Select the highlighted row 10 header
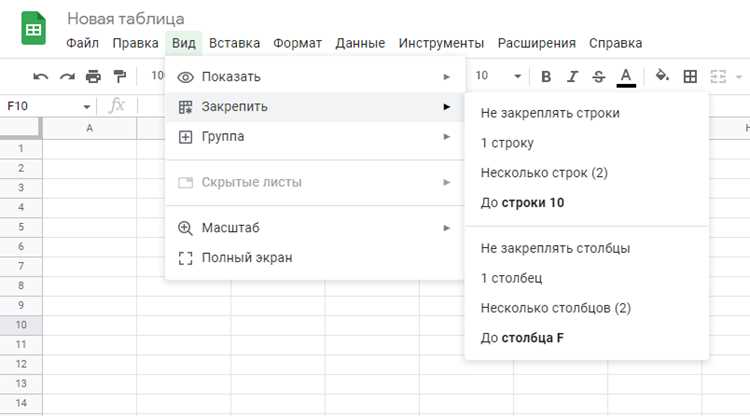The image size is (750, 416). (x=21, y=325)
